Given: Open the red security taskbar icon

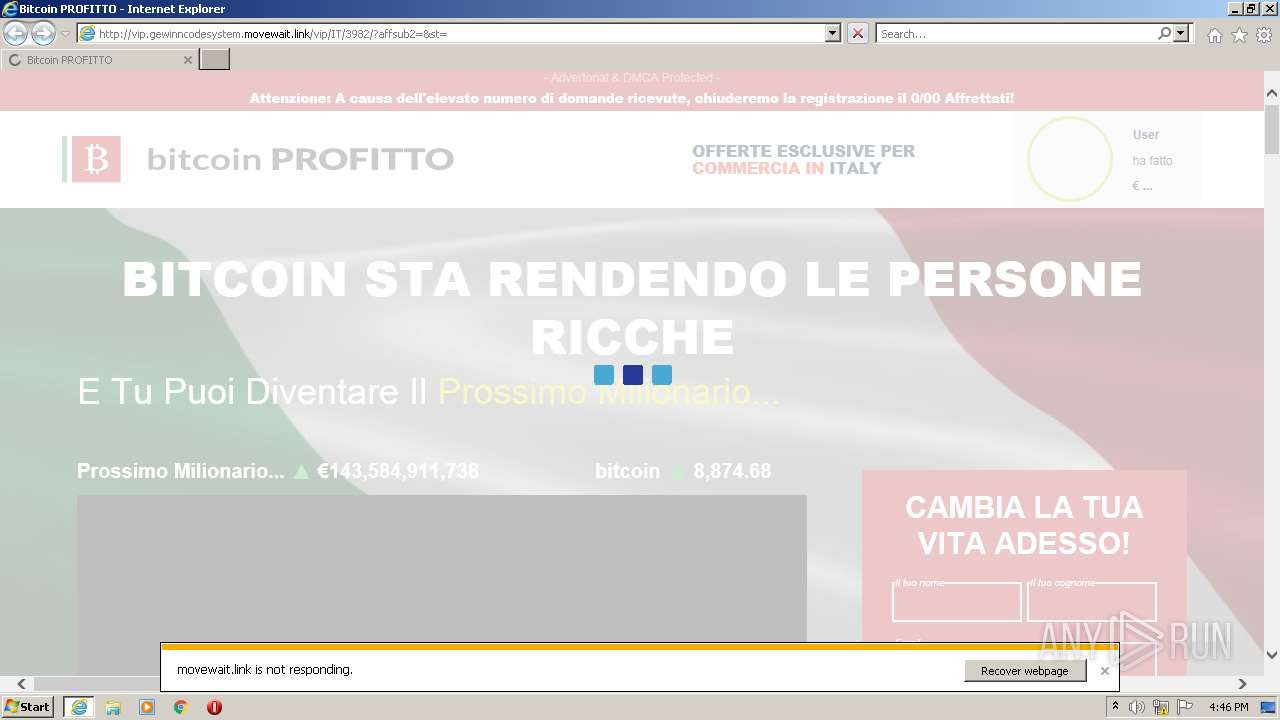Looking at the screenshot, I should click(x=214, y=707).
